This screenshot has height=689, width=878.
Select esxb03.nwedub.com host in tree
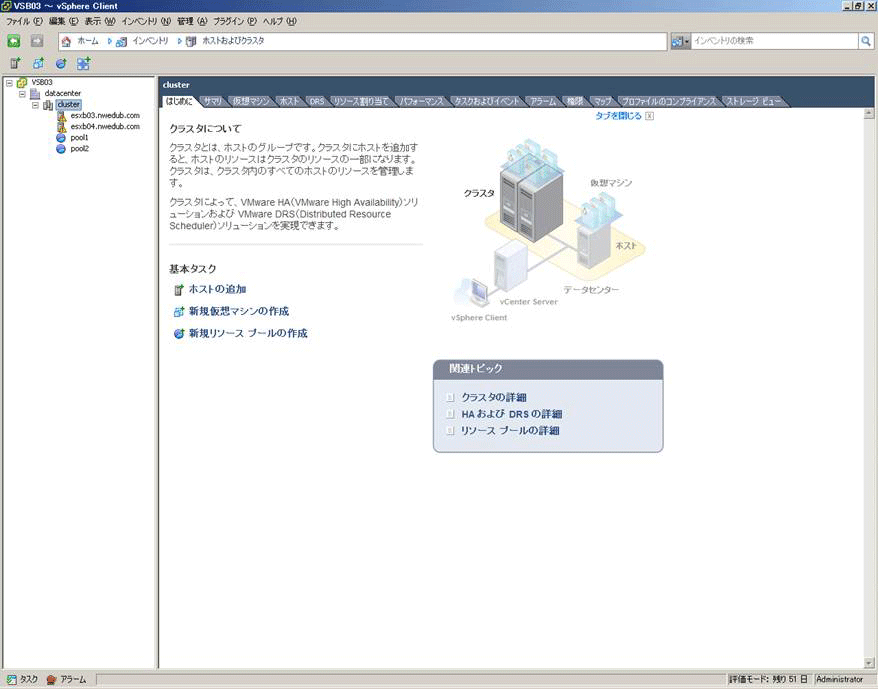[105, 115]
